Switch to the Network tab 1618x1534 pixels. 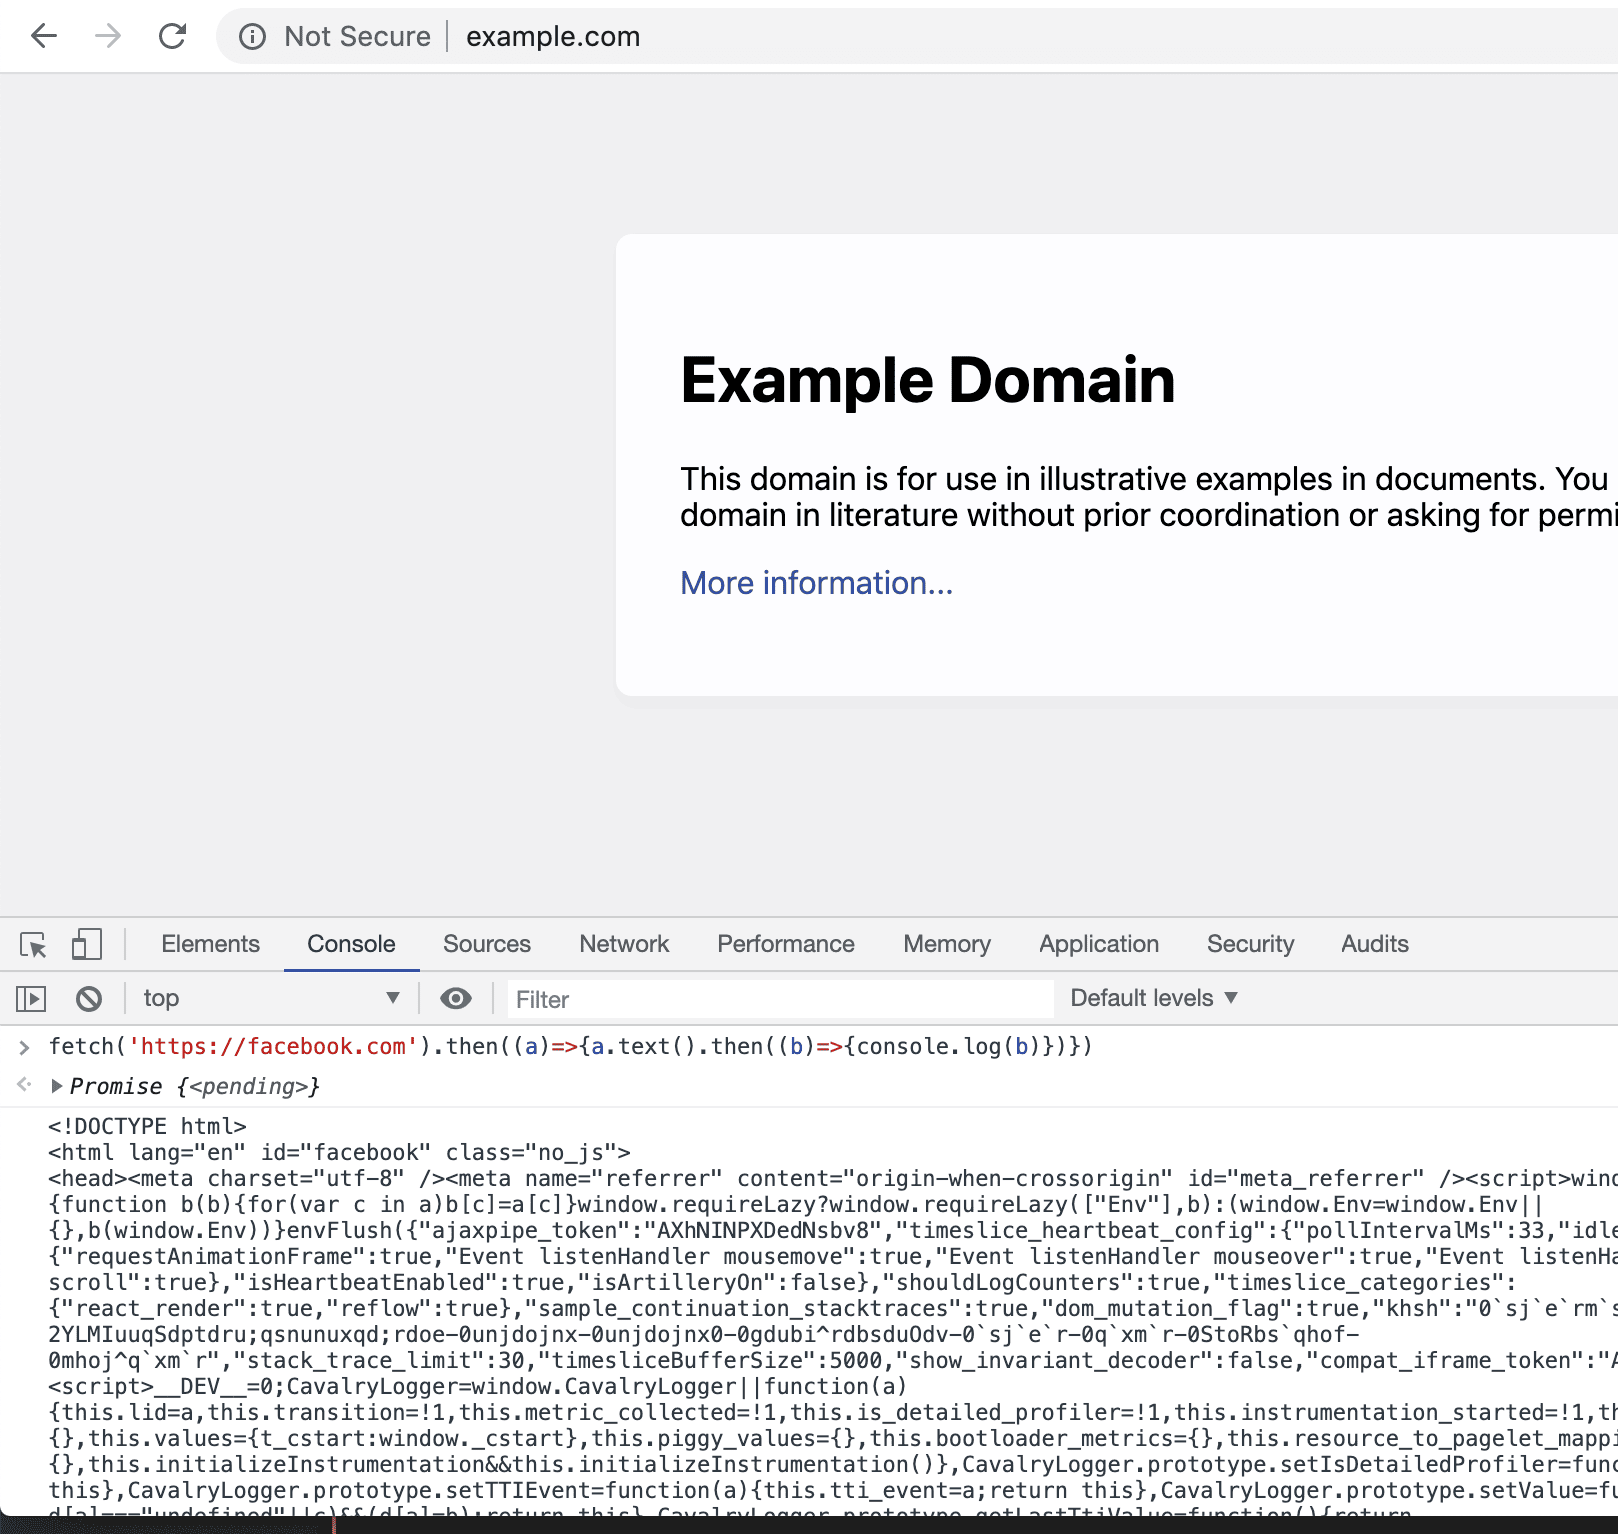624,944
